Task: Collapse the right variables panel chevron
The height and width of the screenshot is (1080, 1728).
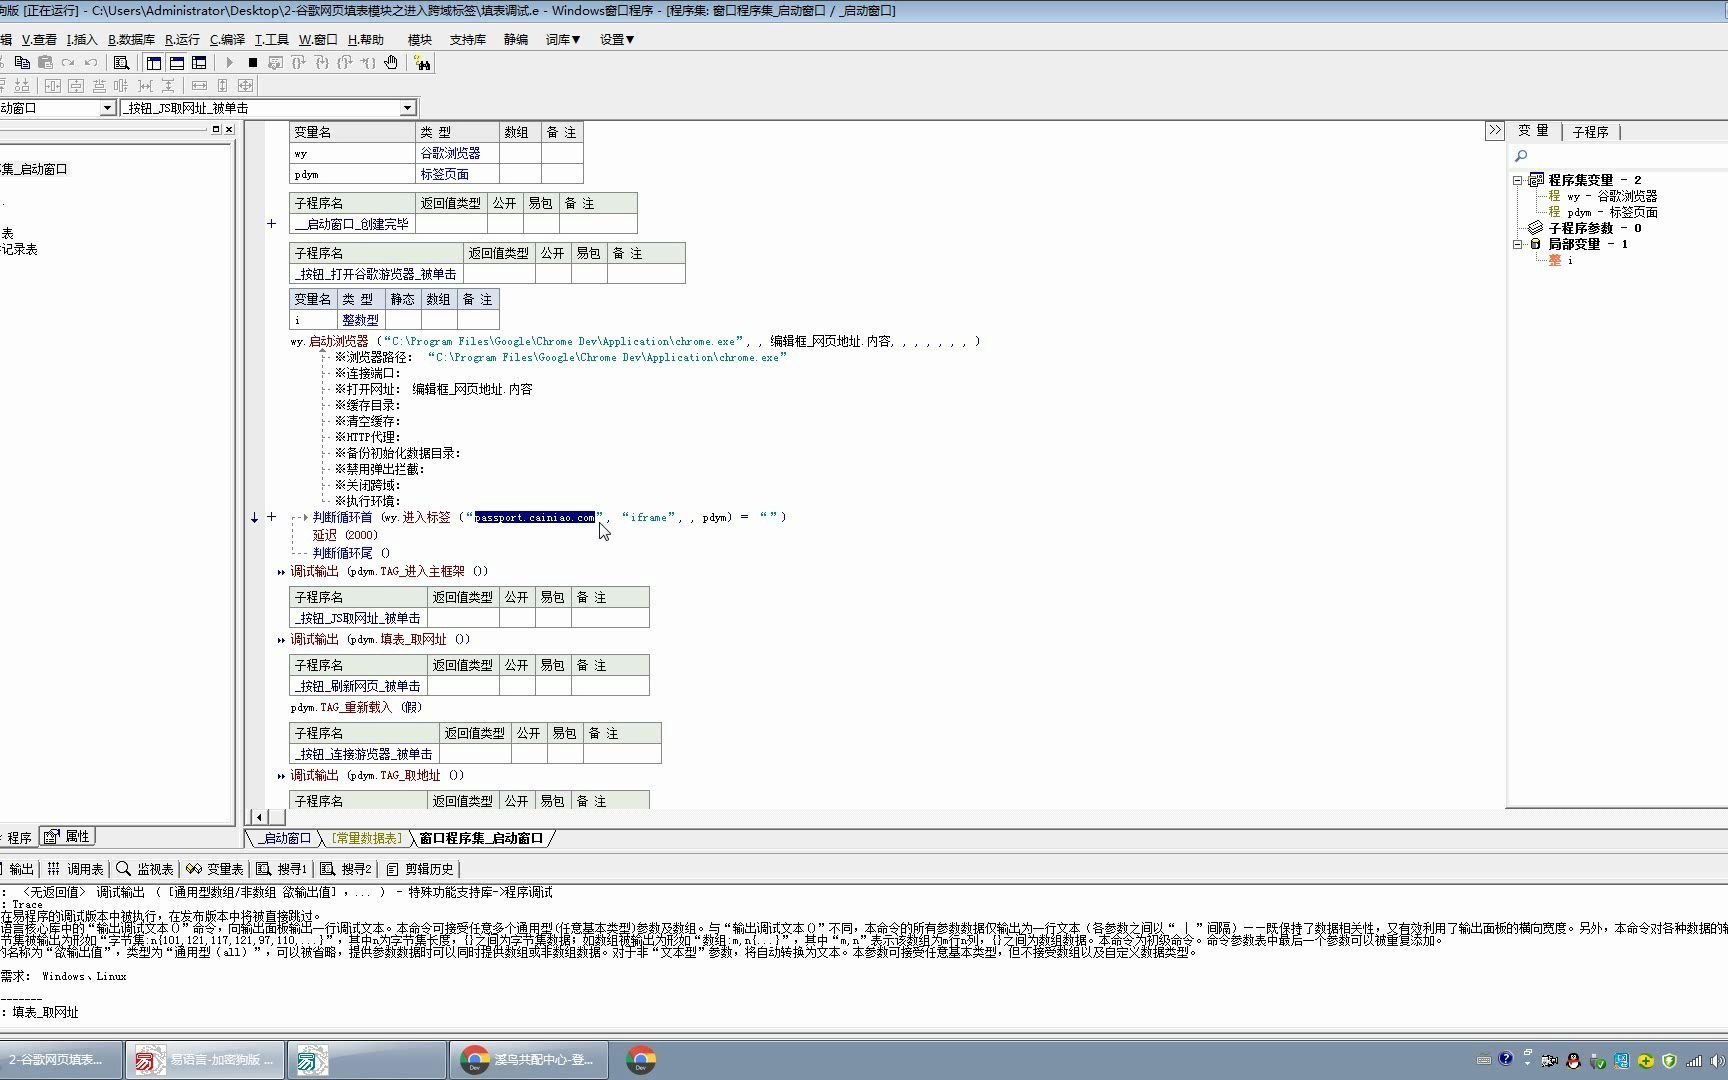Action: pyautogui.click(x=1494, y=131)
